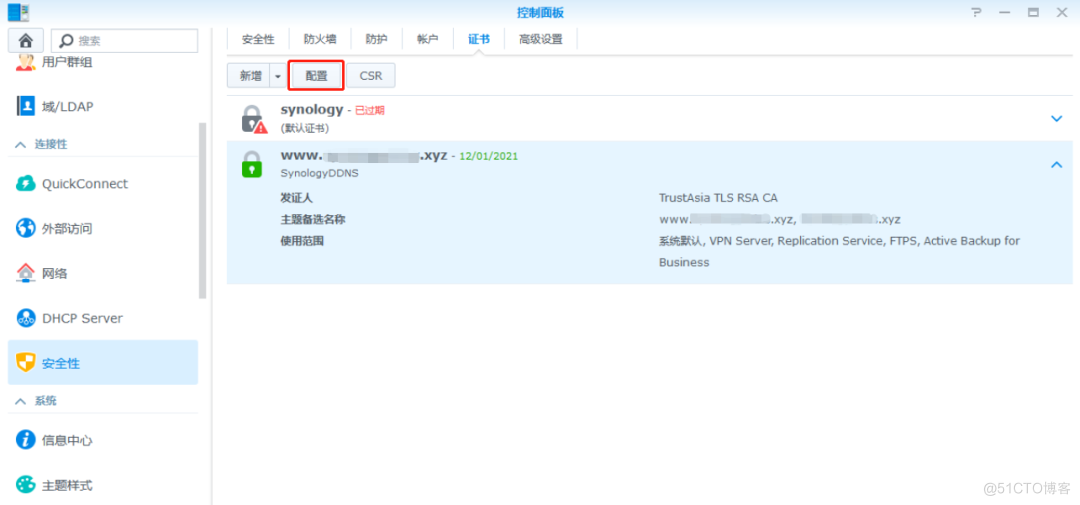Screen dimensions: 1080x505
Task: Click the CSR button
Action: [371, 76]
